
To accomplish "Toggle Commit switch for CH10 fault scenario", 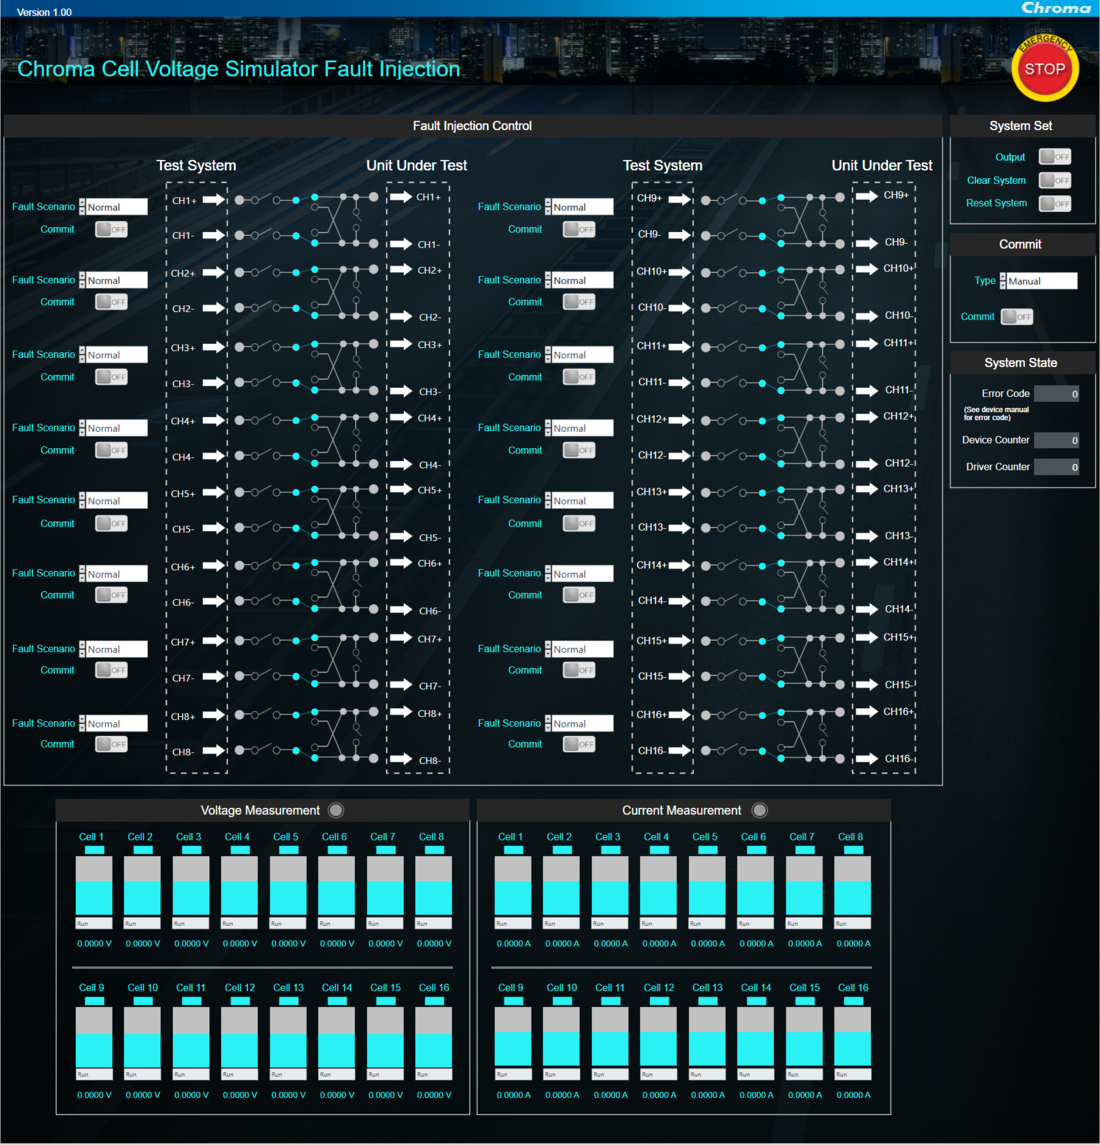I will (579, 302).
